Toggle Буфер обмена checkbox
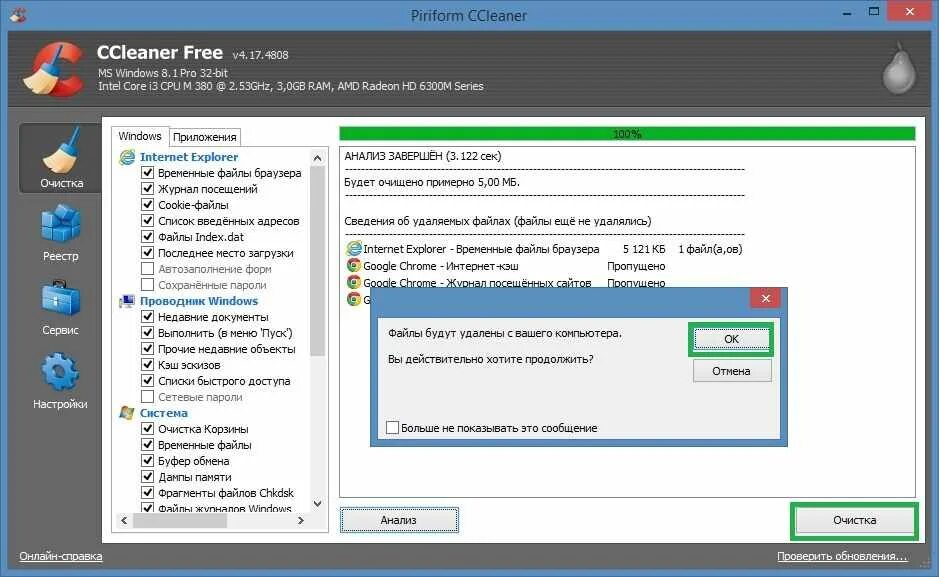Screen dimensions: 939x577 [x=147, y=461]
